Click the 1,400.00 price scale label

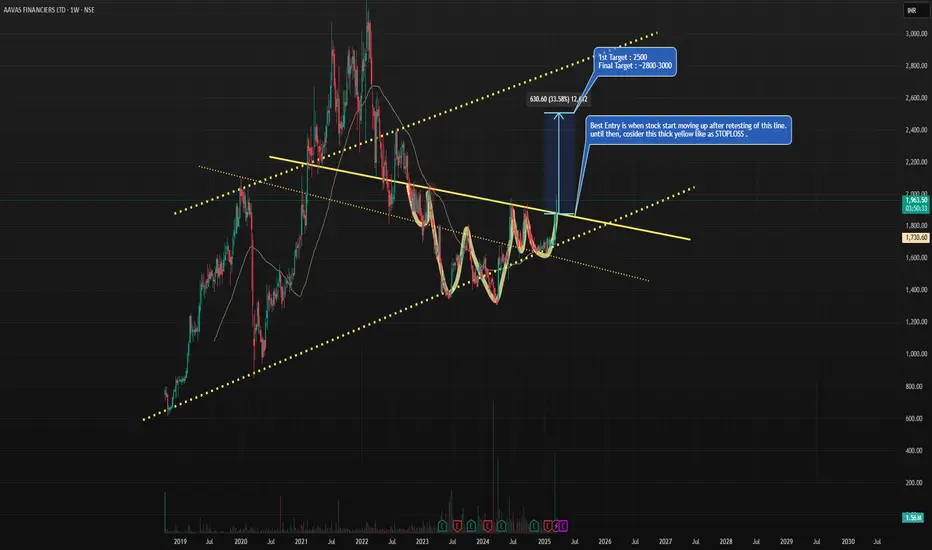point(916,290)
